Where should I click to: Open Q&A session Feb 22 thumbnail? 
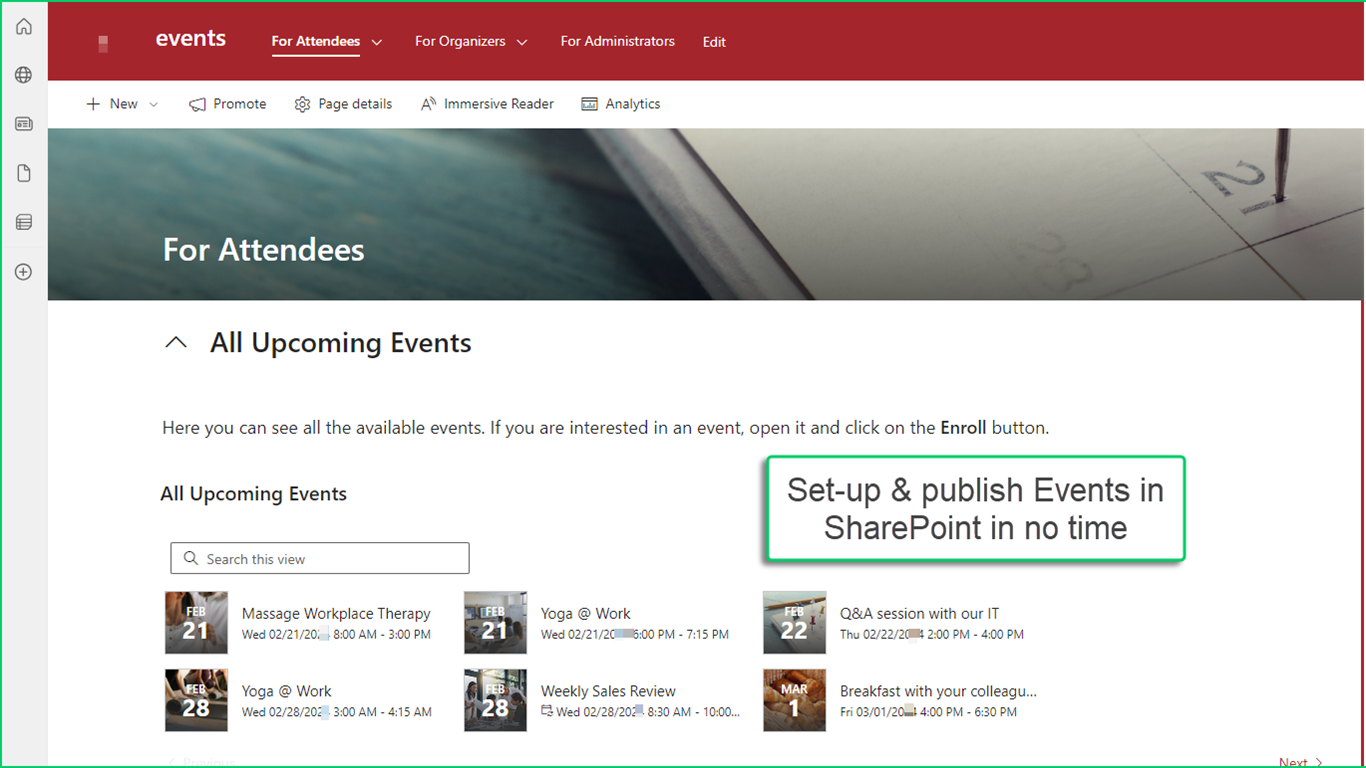click(794, 622)
